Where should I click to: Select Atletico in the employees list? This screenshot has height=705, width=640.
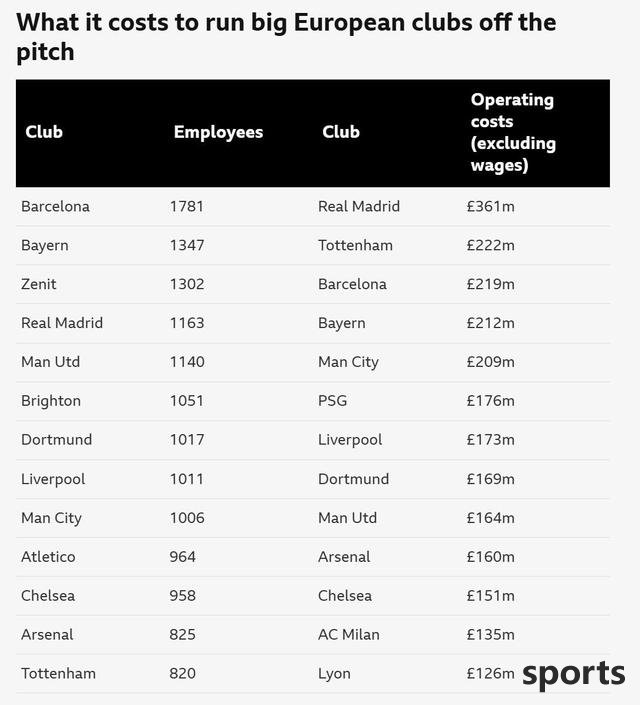pos(48,557)
